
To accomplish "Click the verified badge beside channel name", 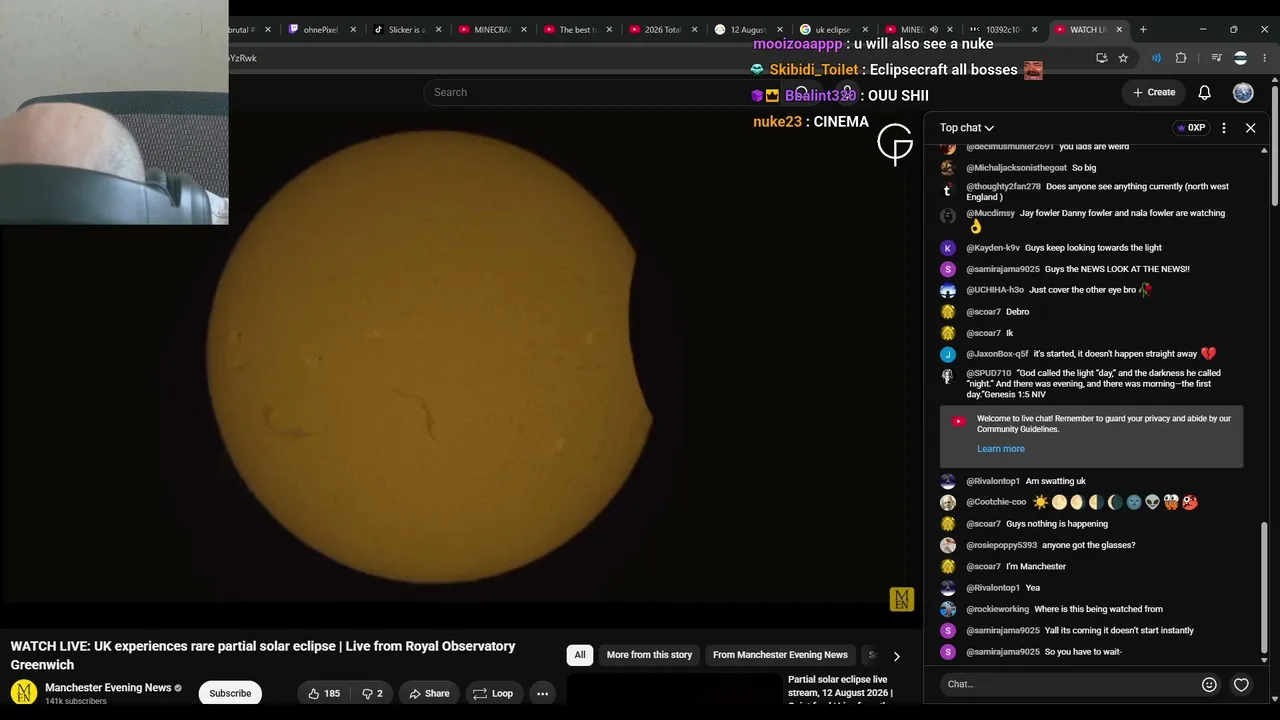I will click(x=178, y=688).
